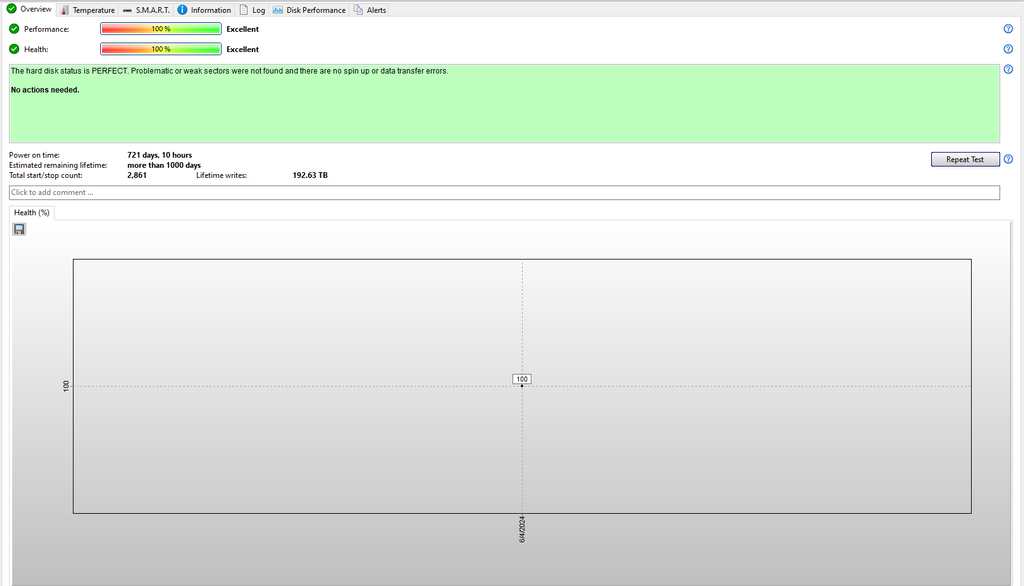Click the '721 days, 10 hours' value
The height and width of the screenshot is (586, 1024).
coord(159,155)
